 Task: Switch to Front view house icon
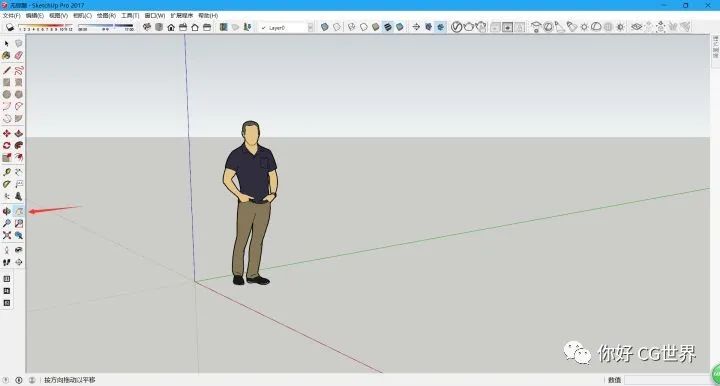171,27
